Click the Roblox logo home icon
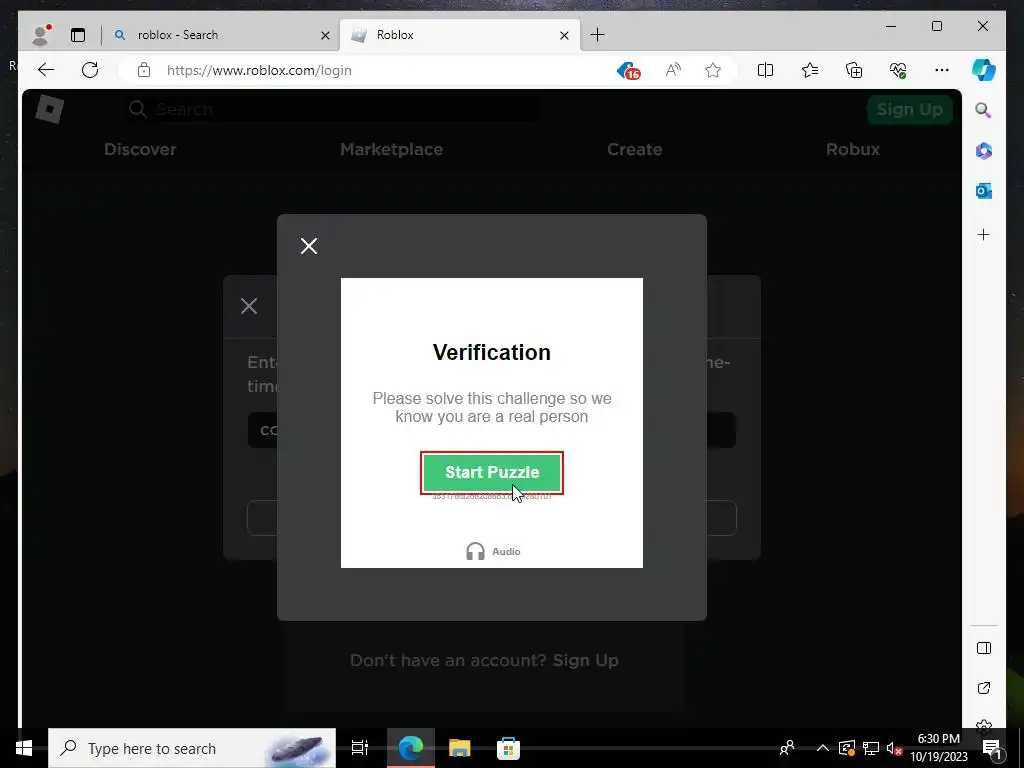Image resolution: width=1024 pixels, height=768 pixels. tap(50, 109)
